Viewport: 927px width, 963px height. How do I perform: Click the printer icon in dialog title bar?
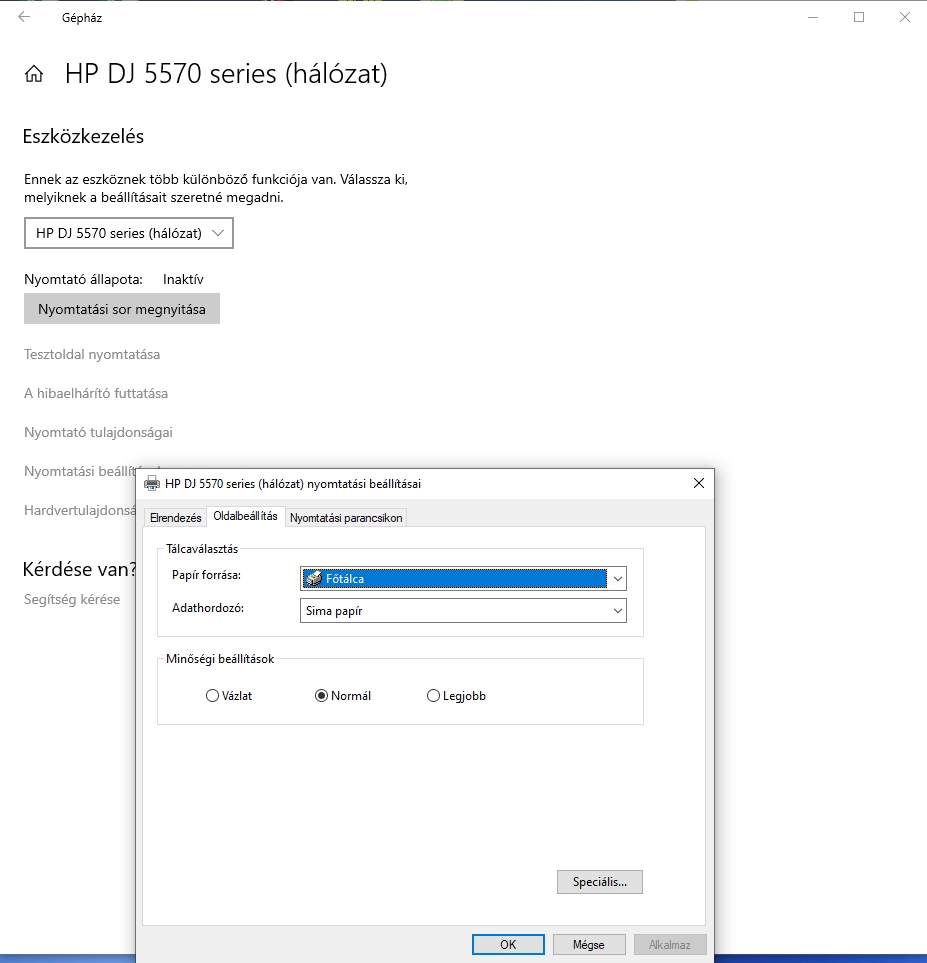(151, 483)
